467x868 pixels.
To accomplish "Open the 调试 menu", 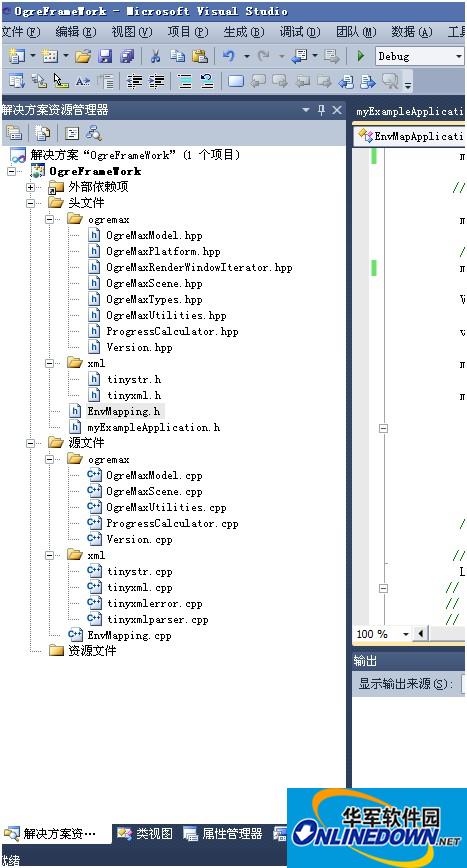I will tap(300, 32).
